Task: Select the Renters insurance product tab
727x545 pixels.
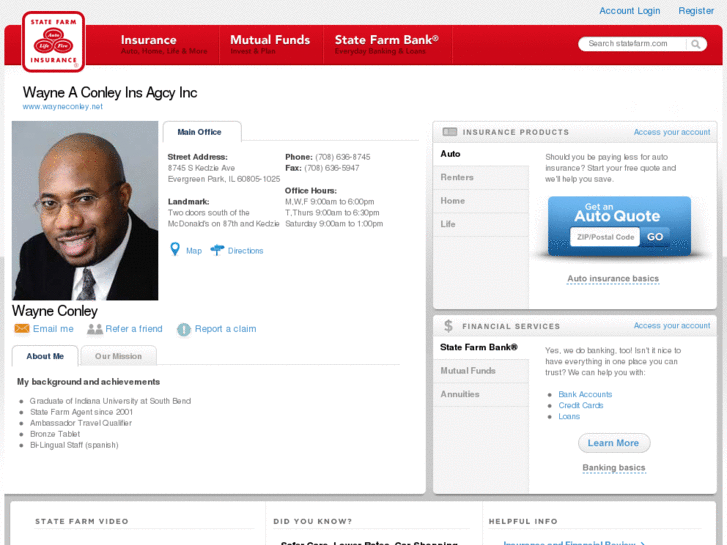Action: click(481, 177)
